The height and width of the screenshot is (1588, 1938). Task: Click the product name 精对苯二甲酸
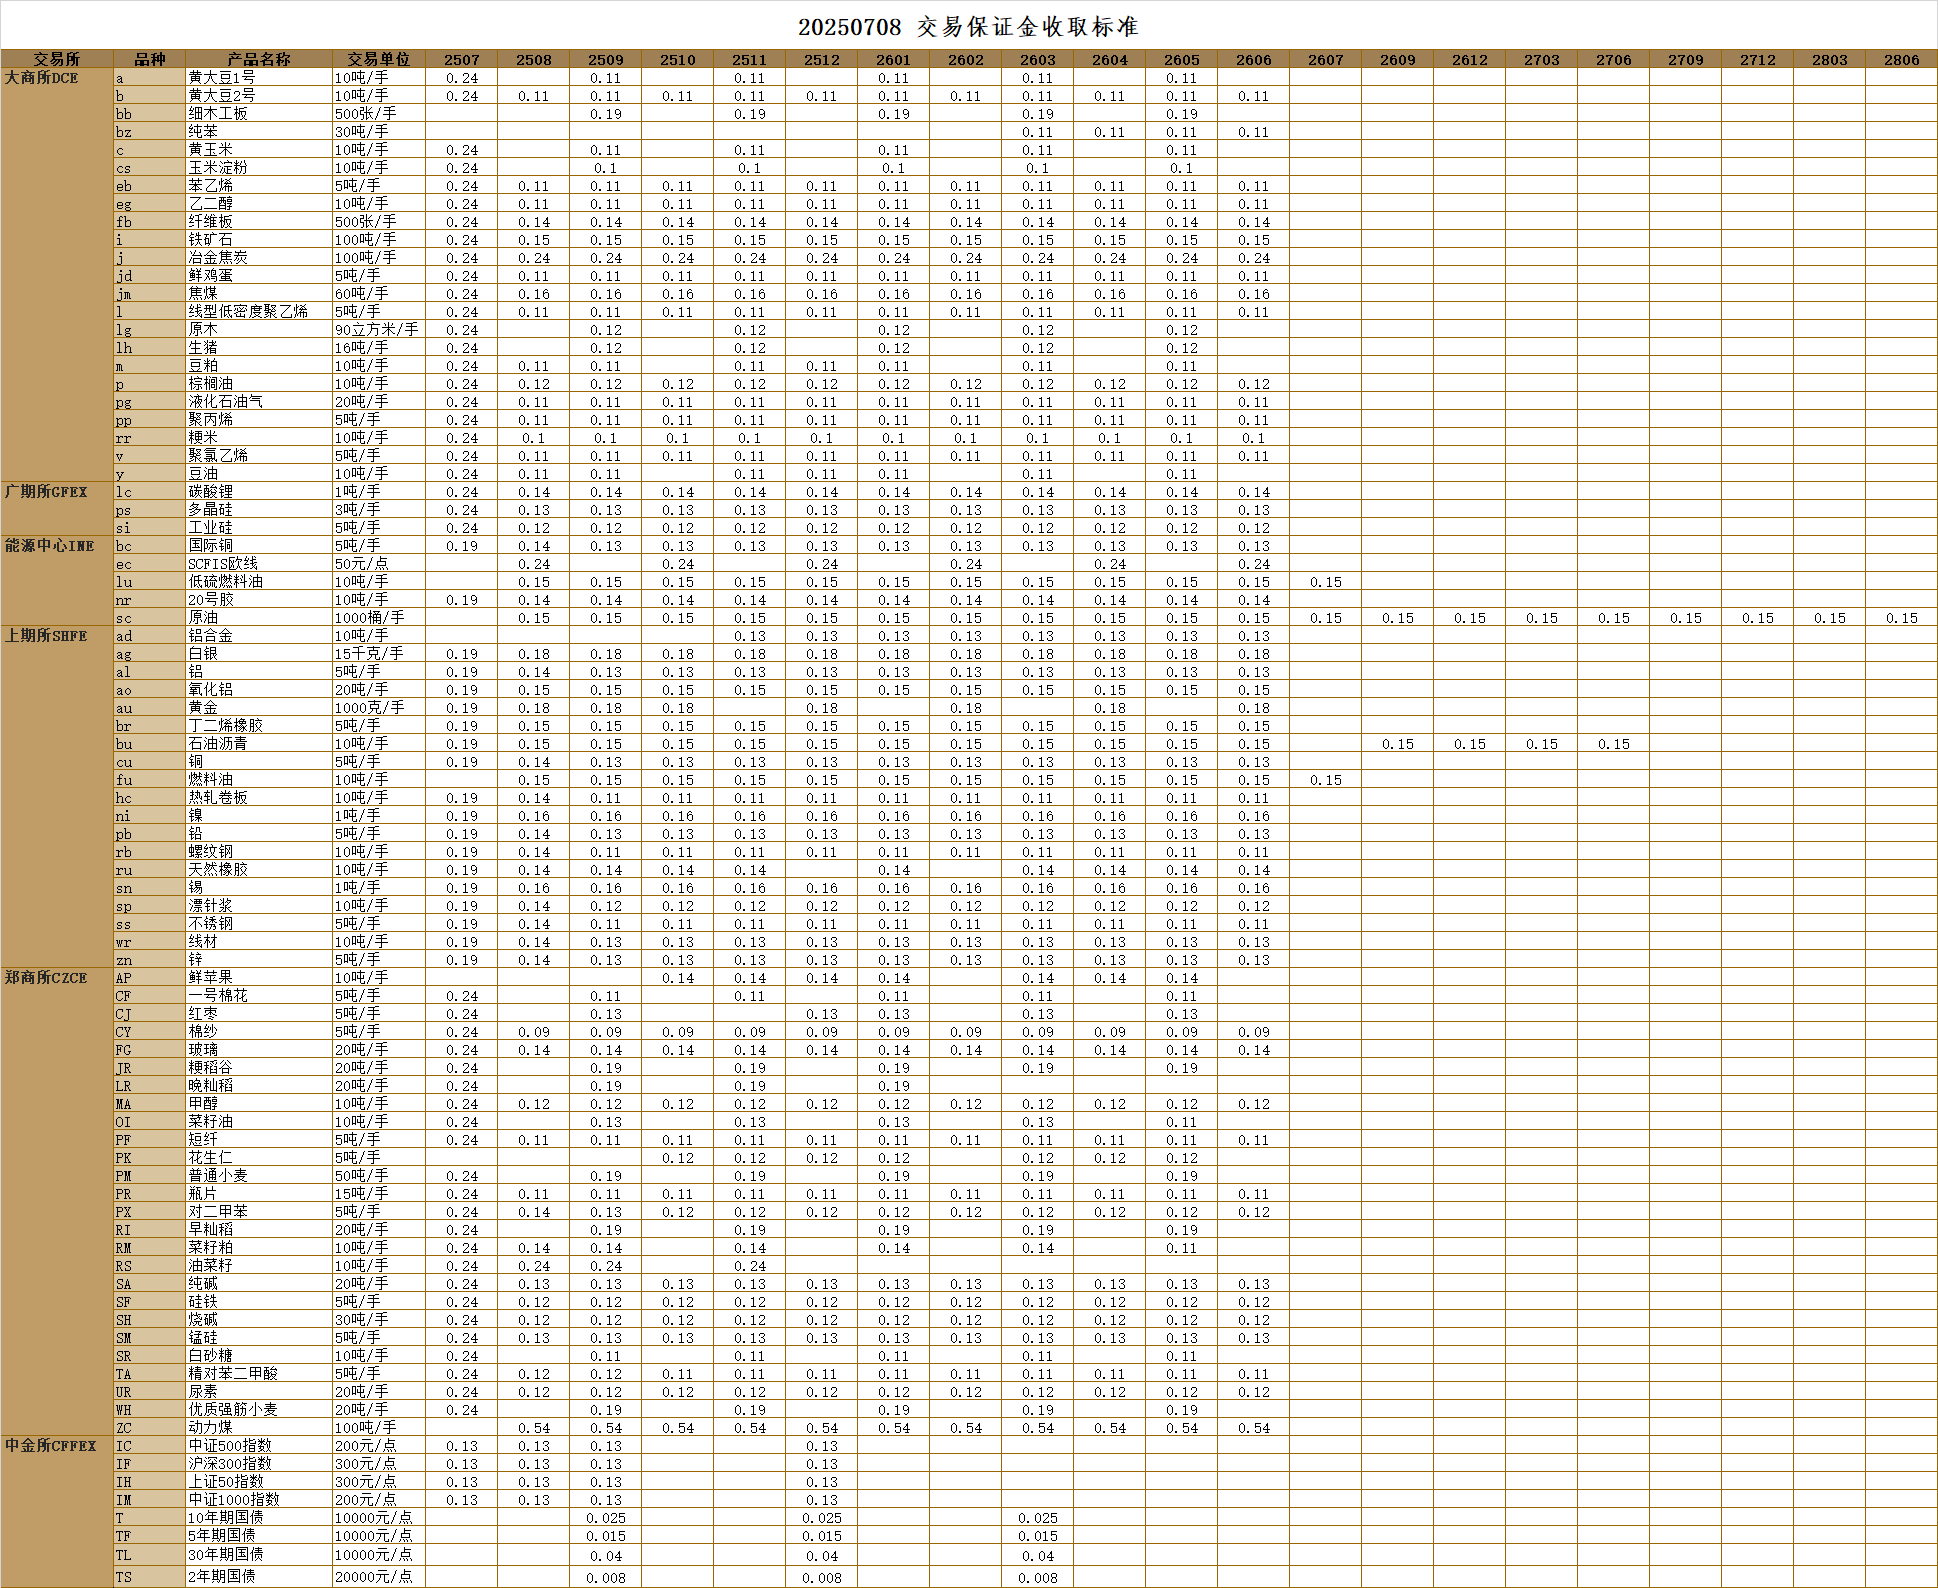coord(233,1374)
